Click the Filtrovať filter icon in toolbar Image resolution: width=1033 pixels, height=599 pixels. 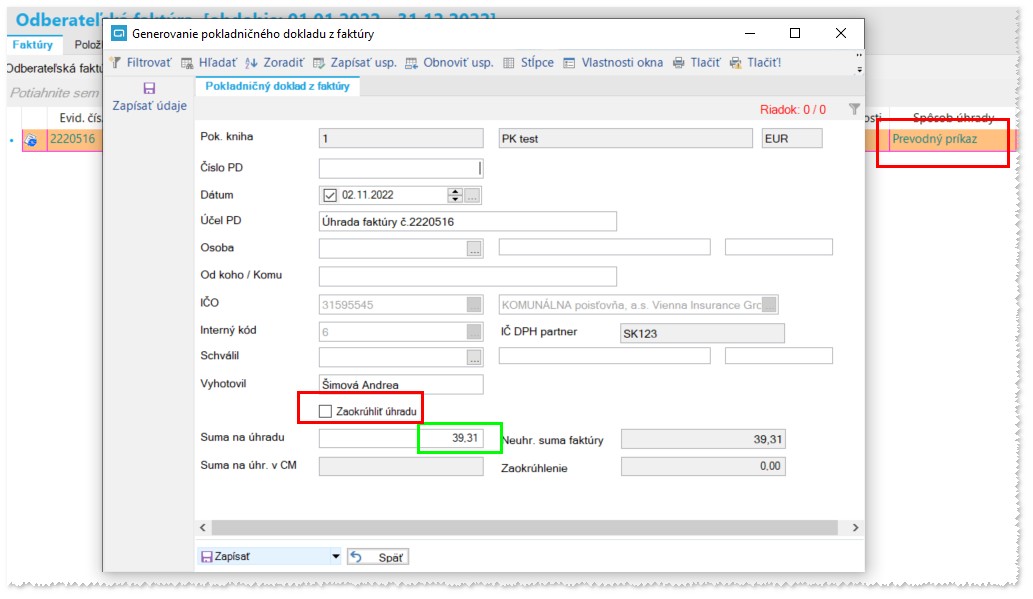(116, 63)
